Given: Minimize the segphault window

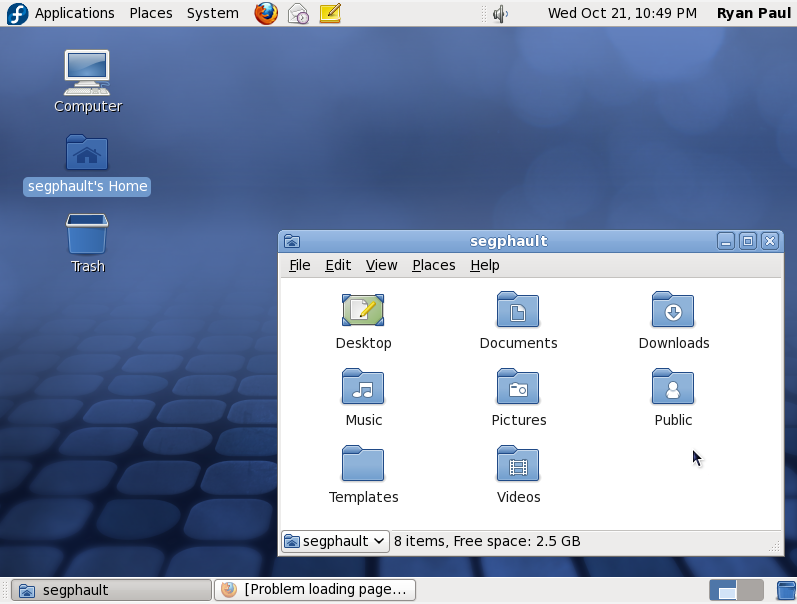Looking at the screenshot, I should pos(726,241).
